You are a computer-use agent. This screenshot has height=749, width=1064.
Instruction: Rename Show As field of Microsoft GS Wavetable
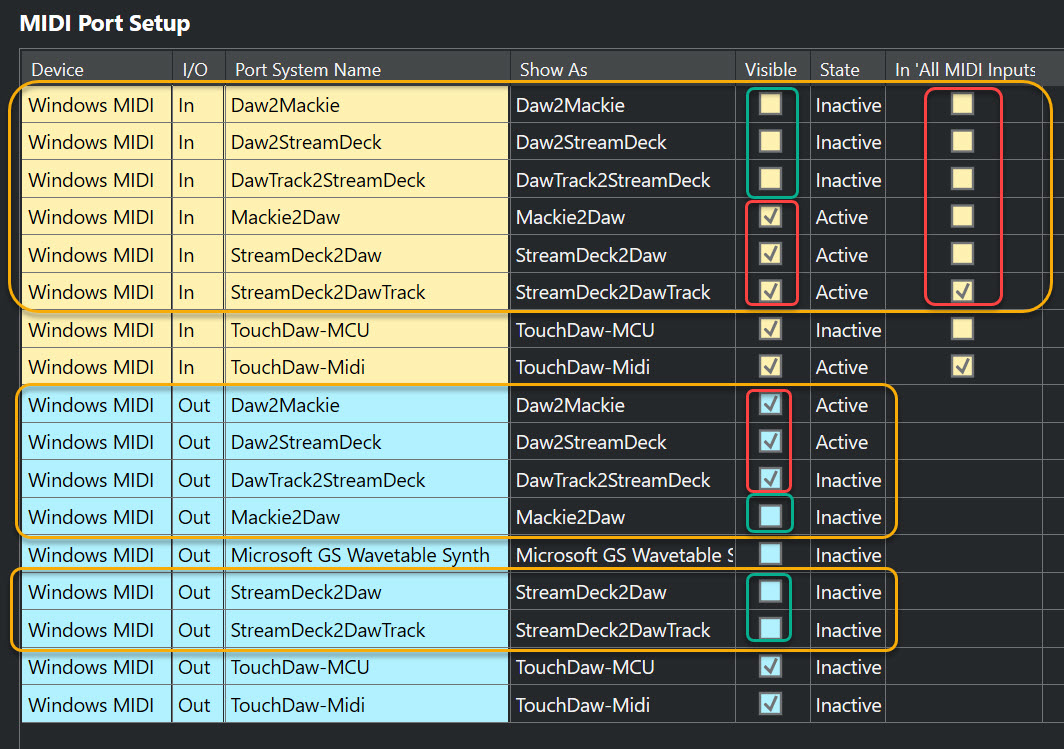coord(620,555)
